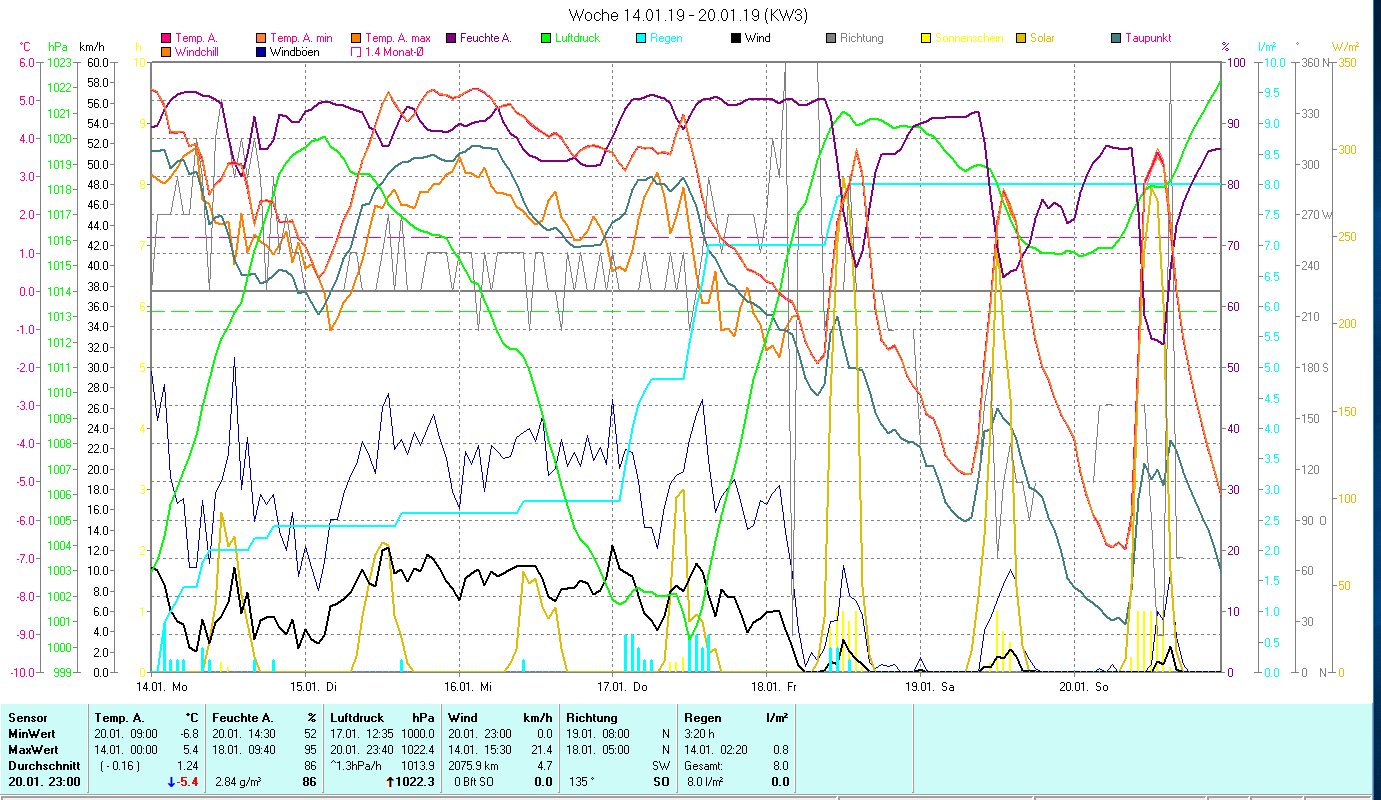
Task: Click the yellow Sonnenschein legend swatch
Action: point(925,38)
